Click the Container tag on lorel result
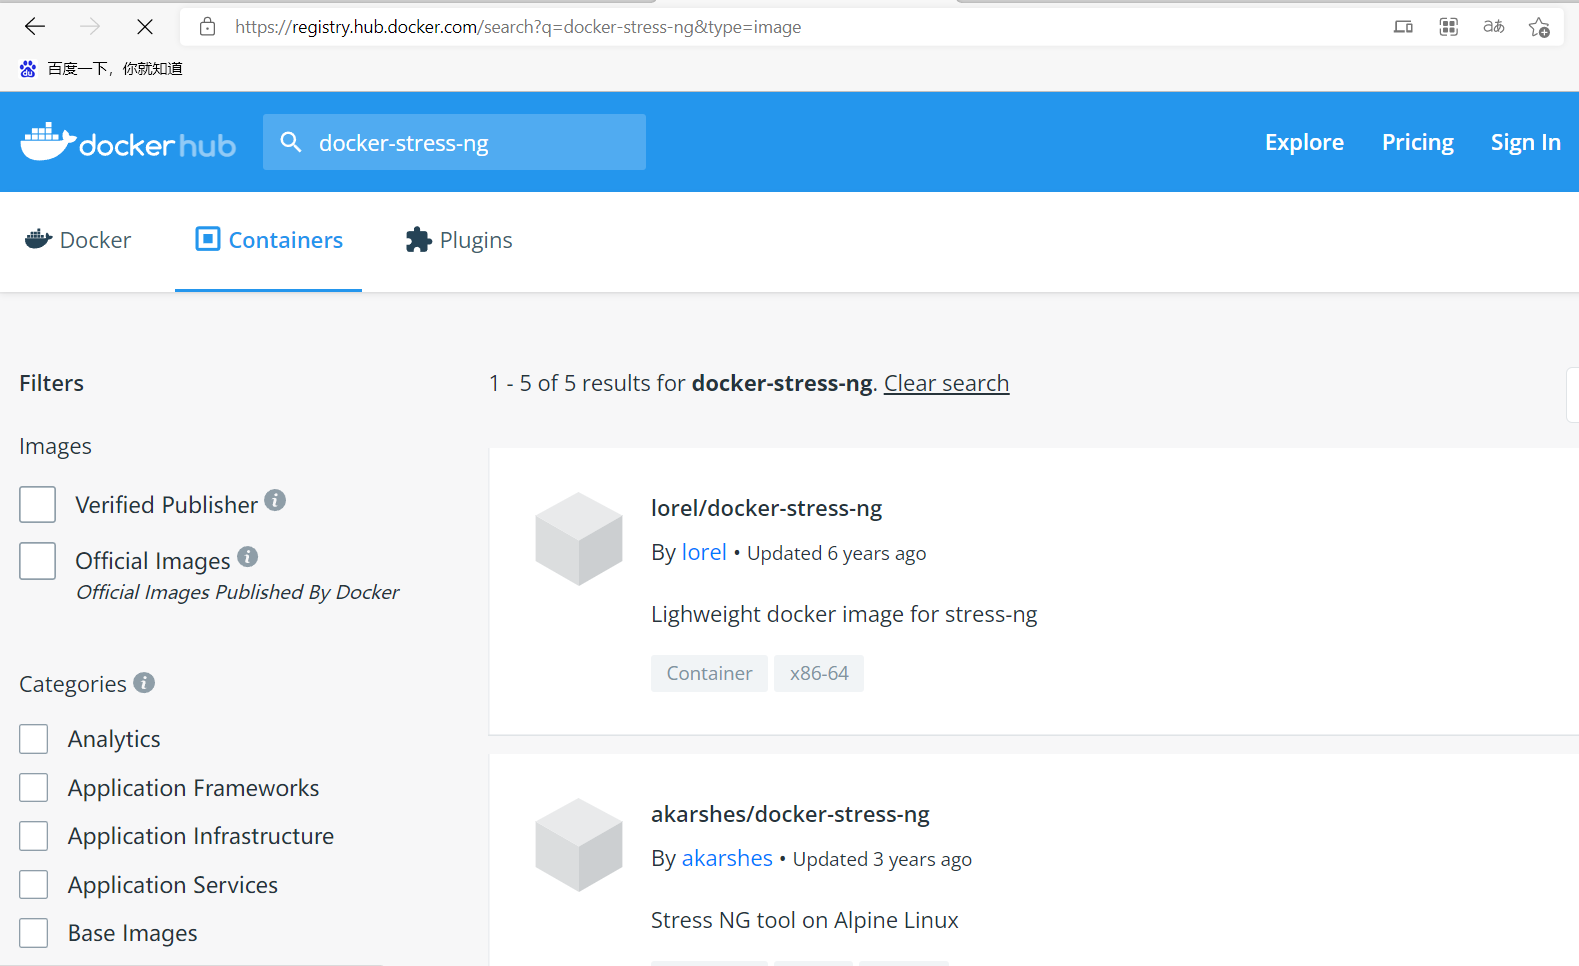 pyautogui.click(x=709, y=673)
